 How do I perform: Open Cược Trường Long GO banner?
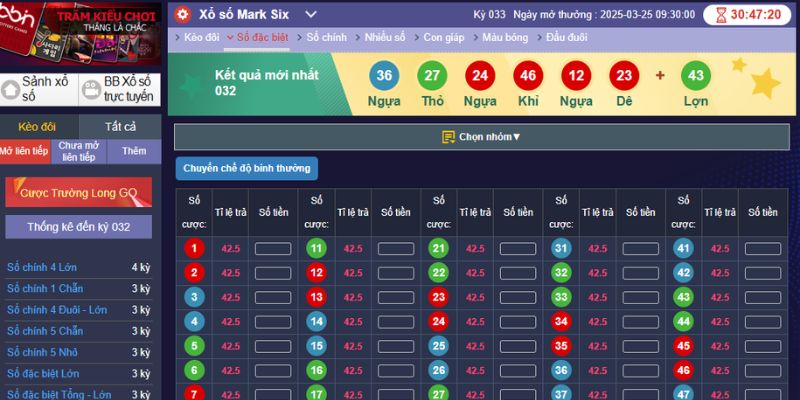[79, 192]
